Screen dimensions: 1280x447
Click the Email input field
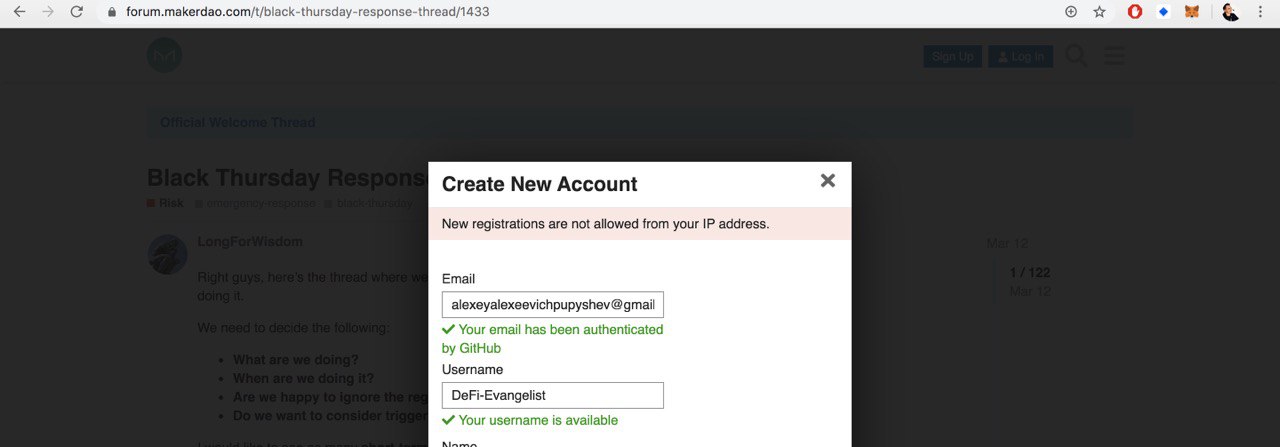pos(553,304)
